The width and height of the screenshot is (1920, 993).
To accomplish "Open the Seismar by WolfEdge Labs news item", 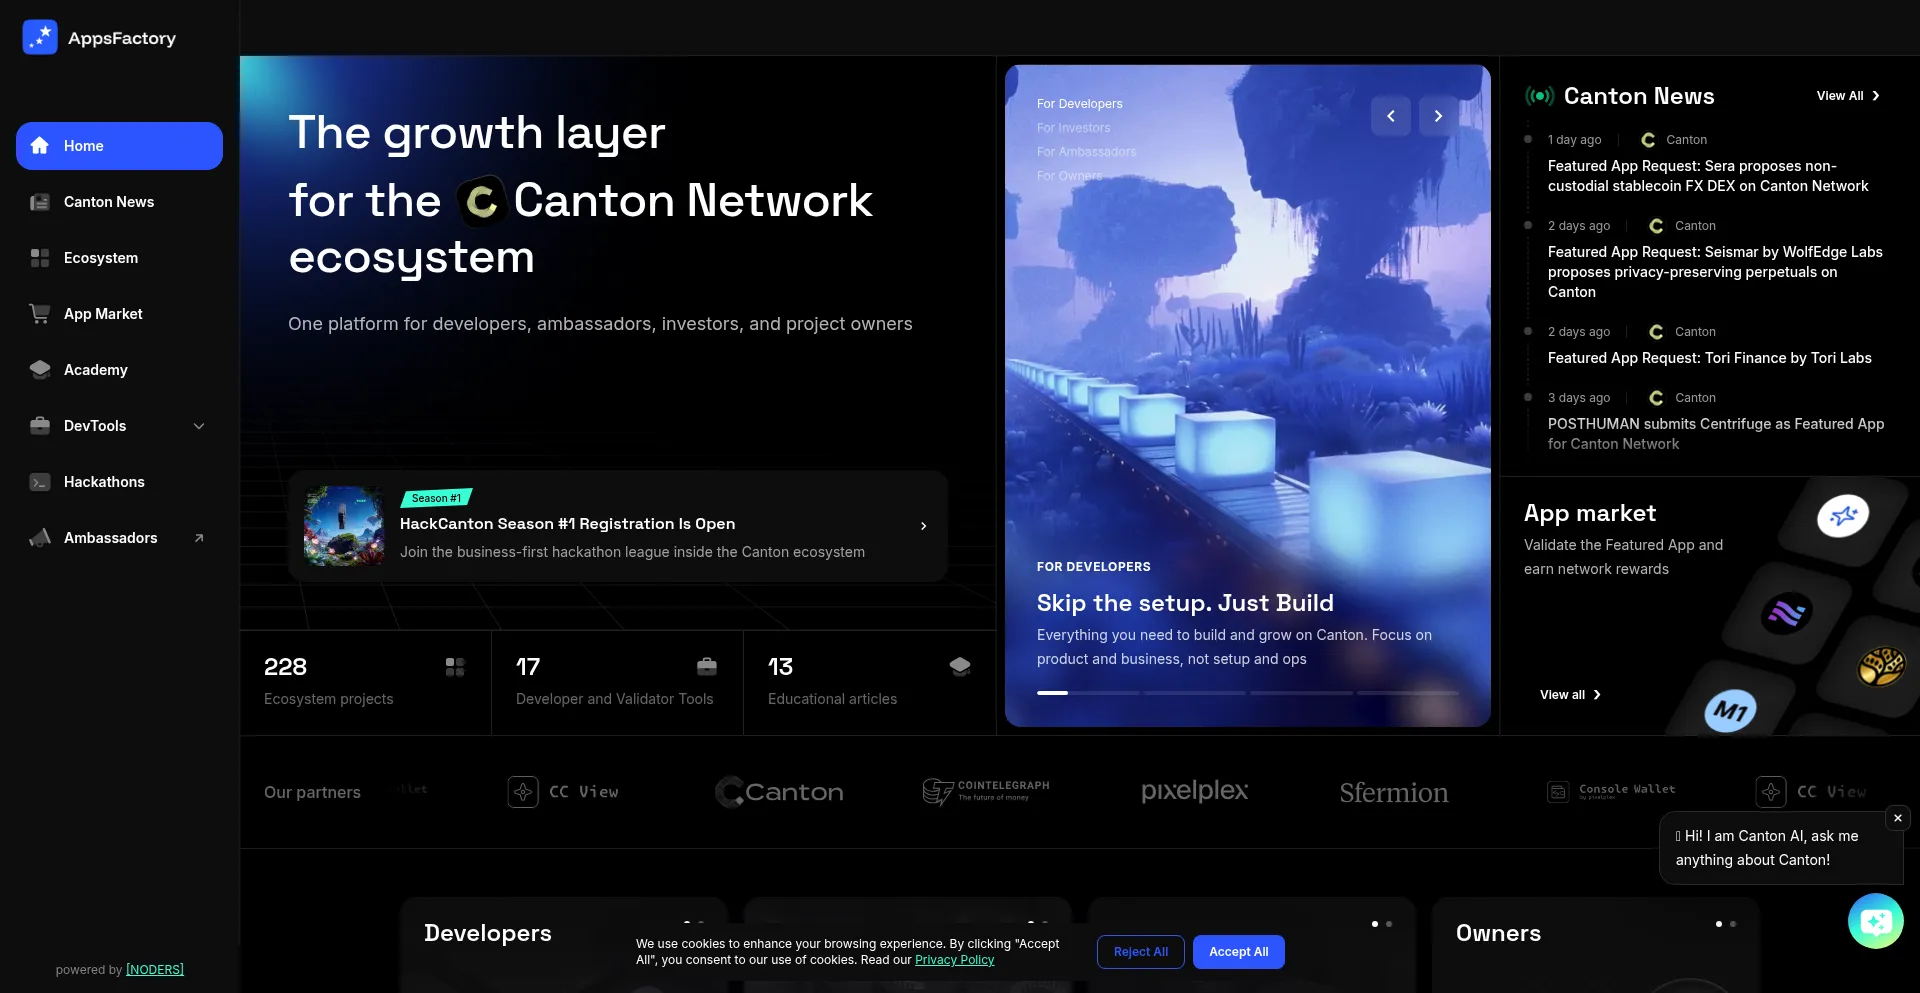I will click(x=1715, y=272).
